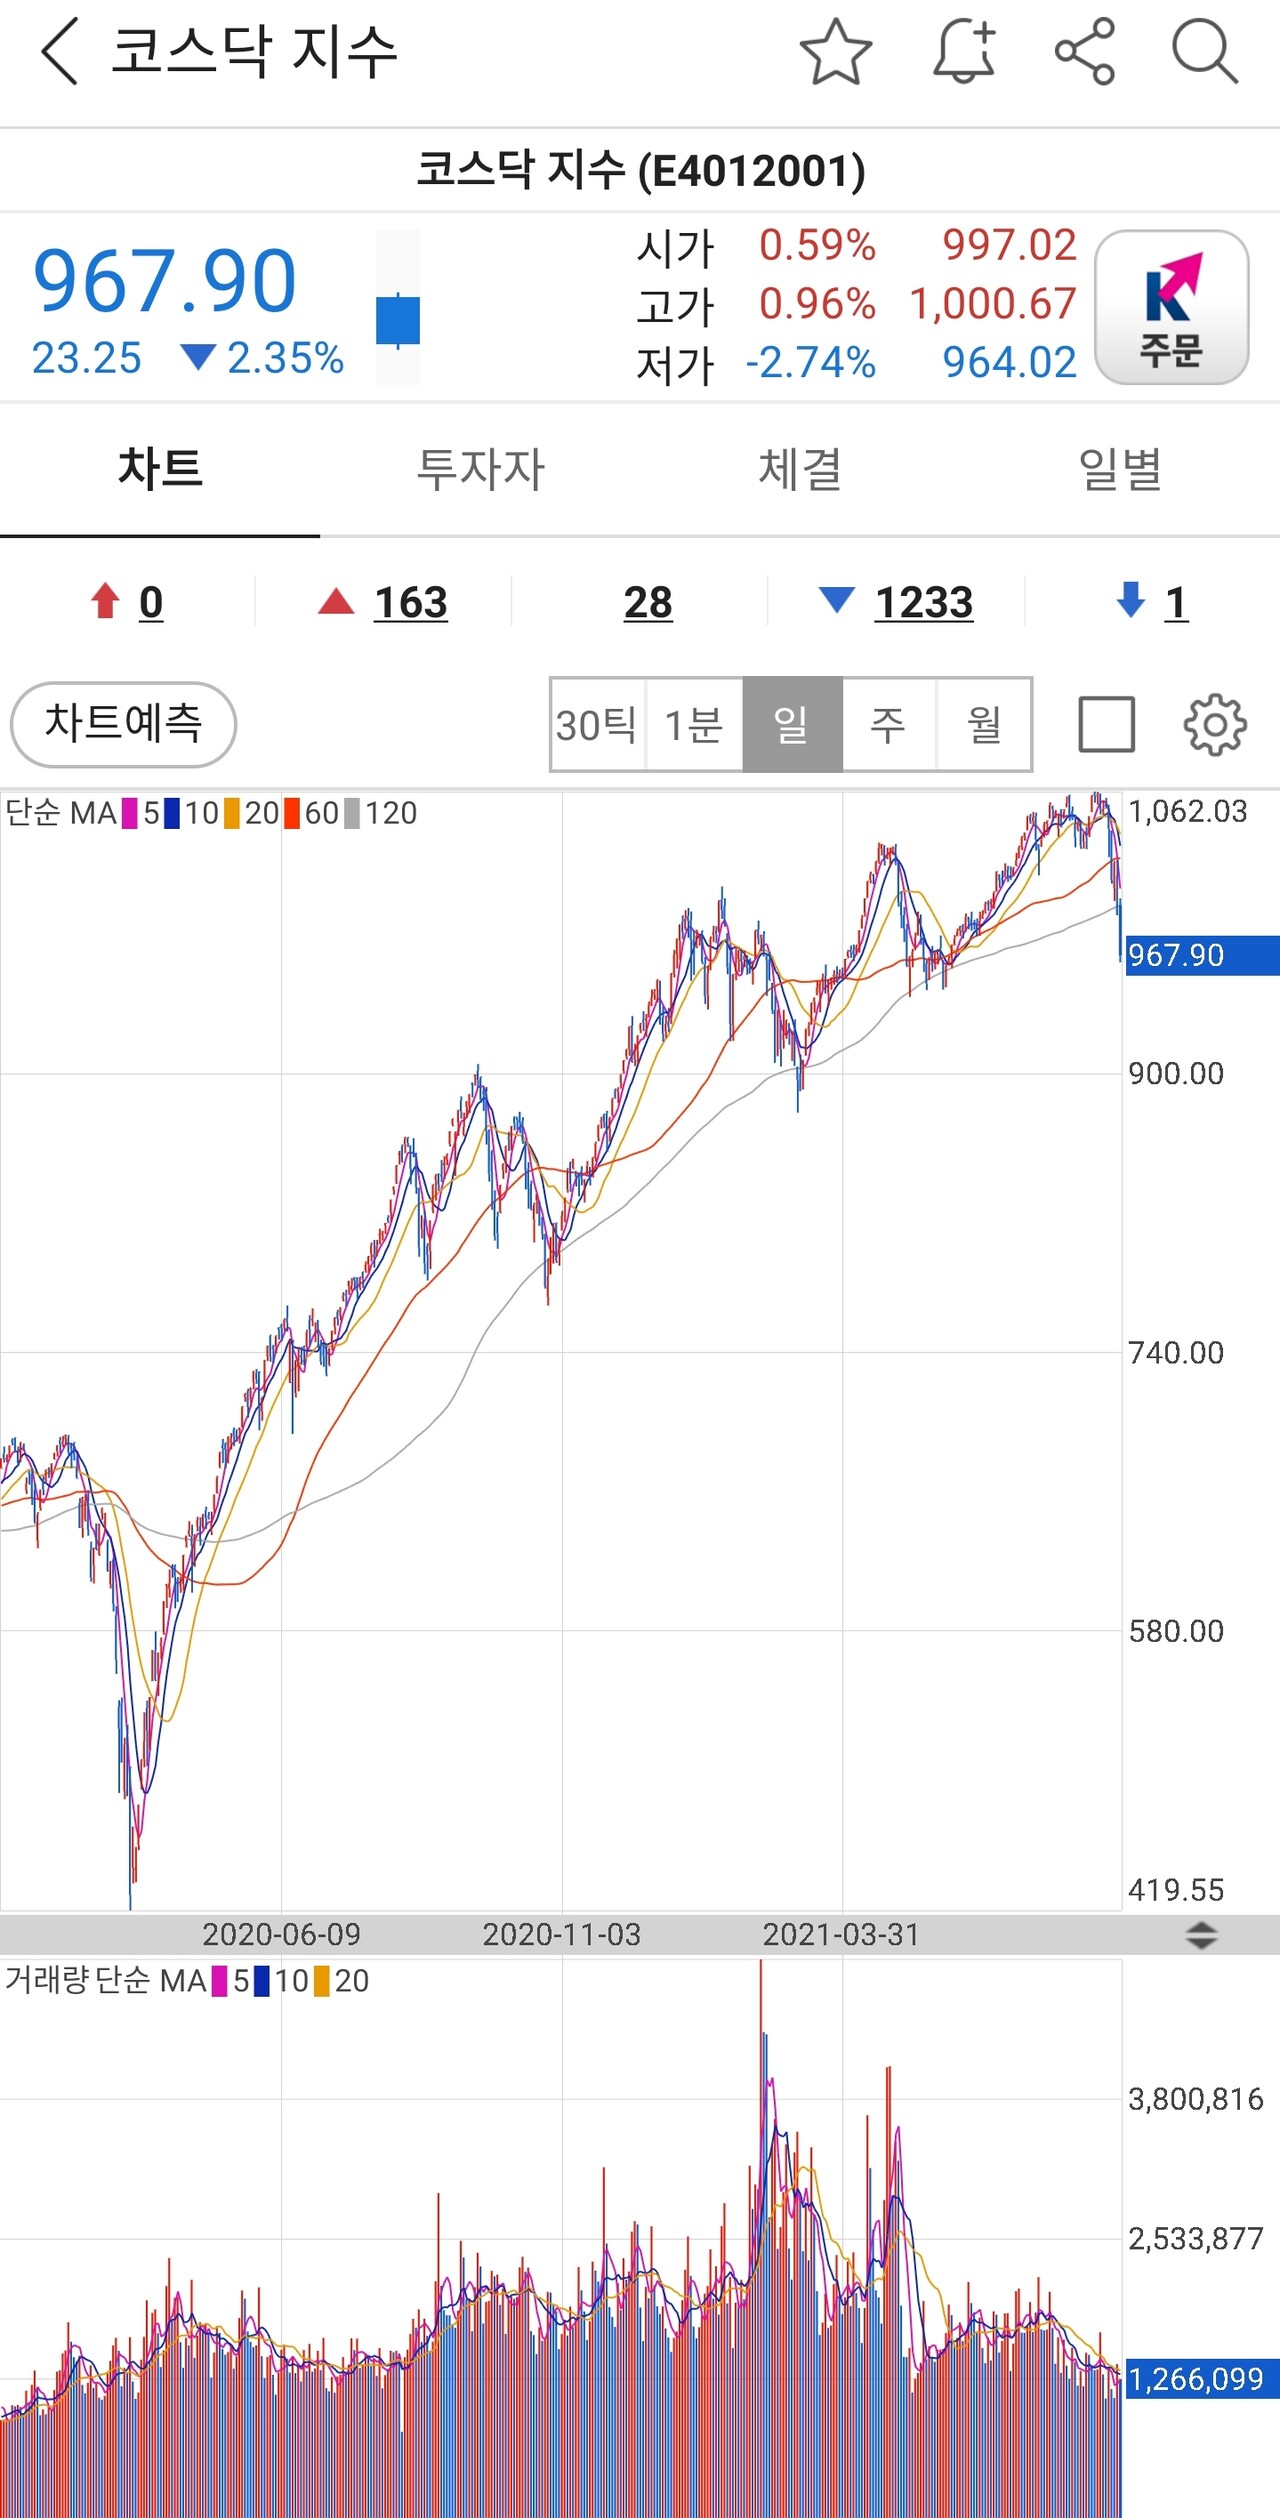The image size is (1280, 2518).
Task: Click the current price 967.90
Action: (x=165, y=281)
